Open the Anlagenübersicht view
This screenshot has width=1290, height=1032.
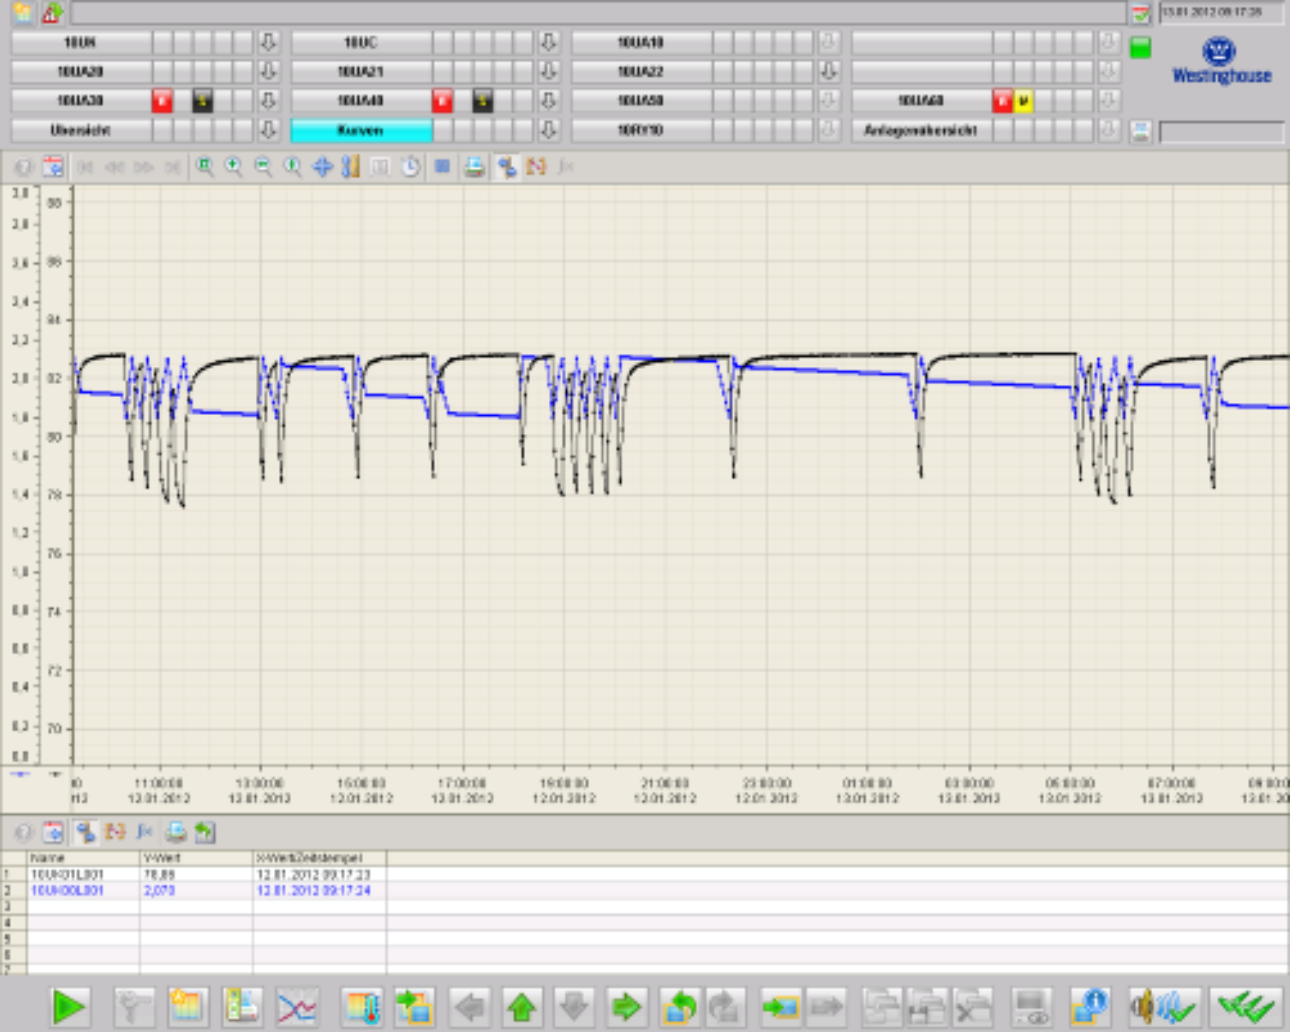point(921,130)
